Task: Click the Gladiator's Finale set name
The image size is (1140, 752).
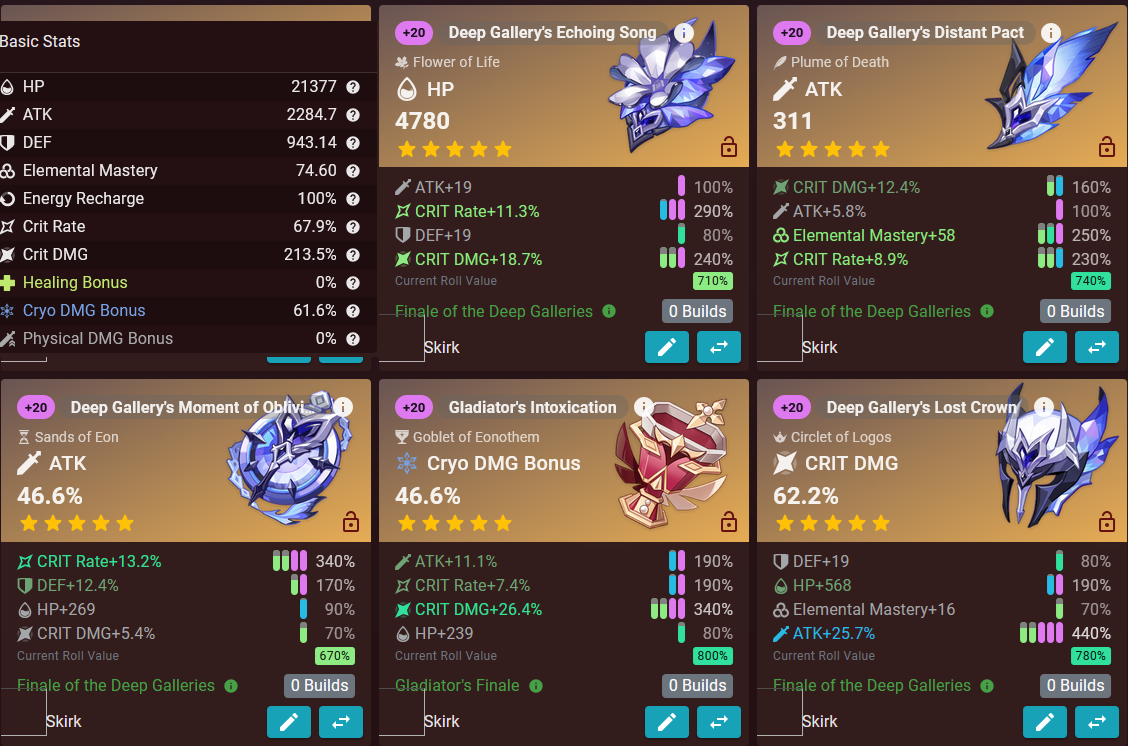Action: pyautogui.click(x=457, y=686)
